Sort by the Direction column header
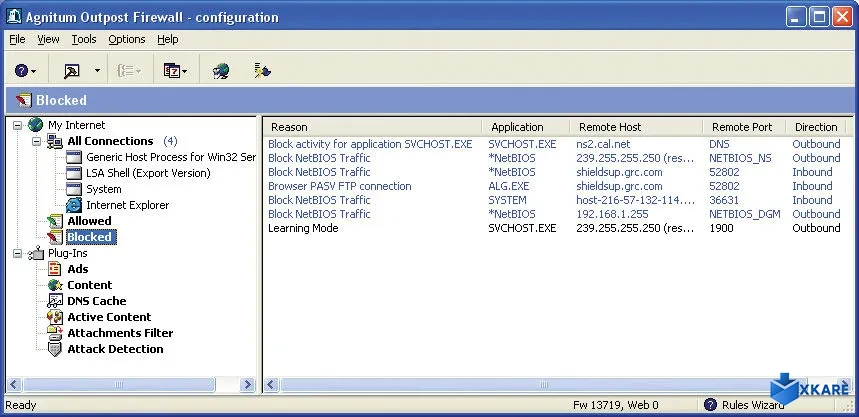859x417 pixels. click(x=816, y=127)
